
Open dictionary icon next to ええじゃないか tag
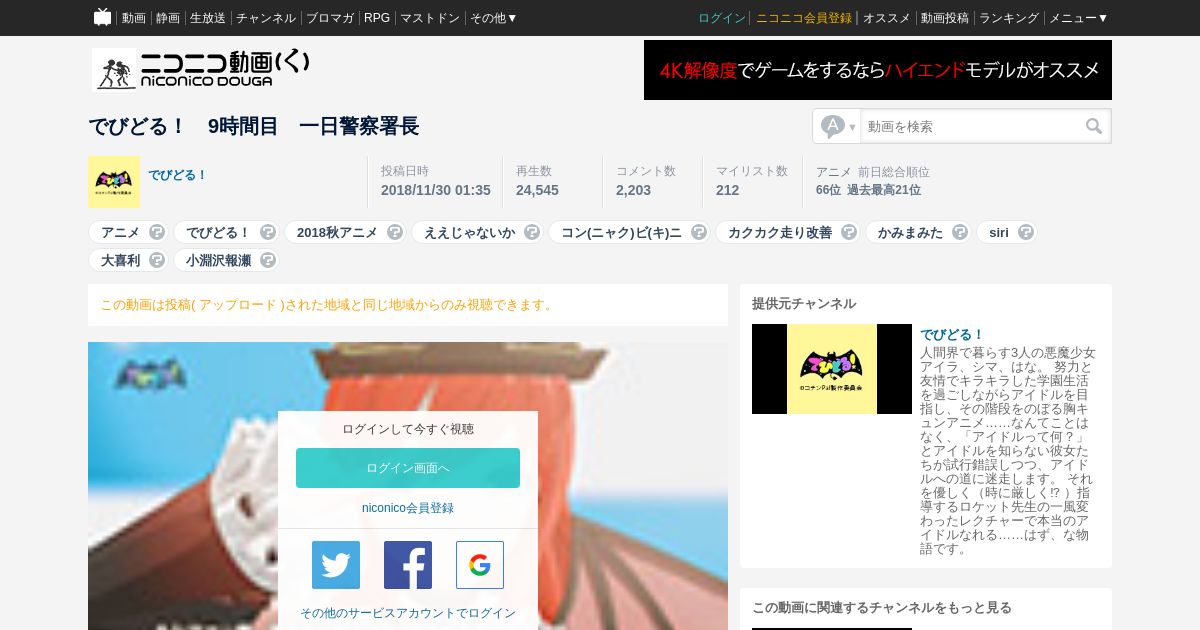pyautogui.click(x=532, y=232)
